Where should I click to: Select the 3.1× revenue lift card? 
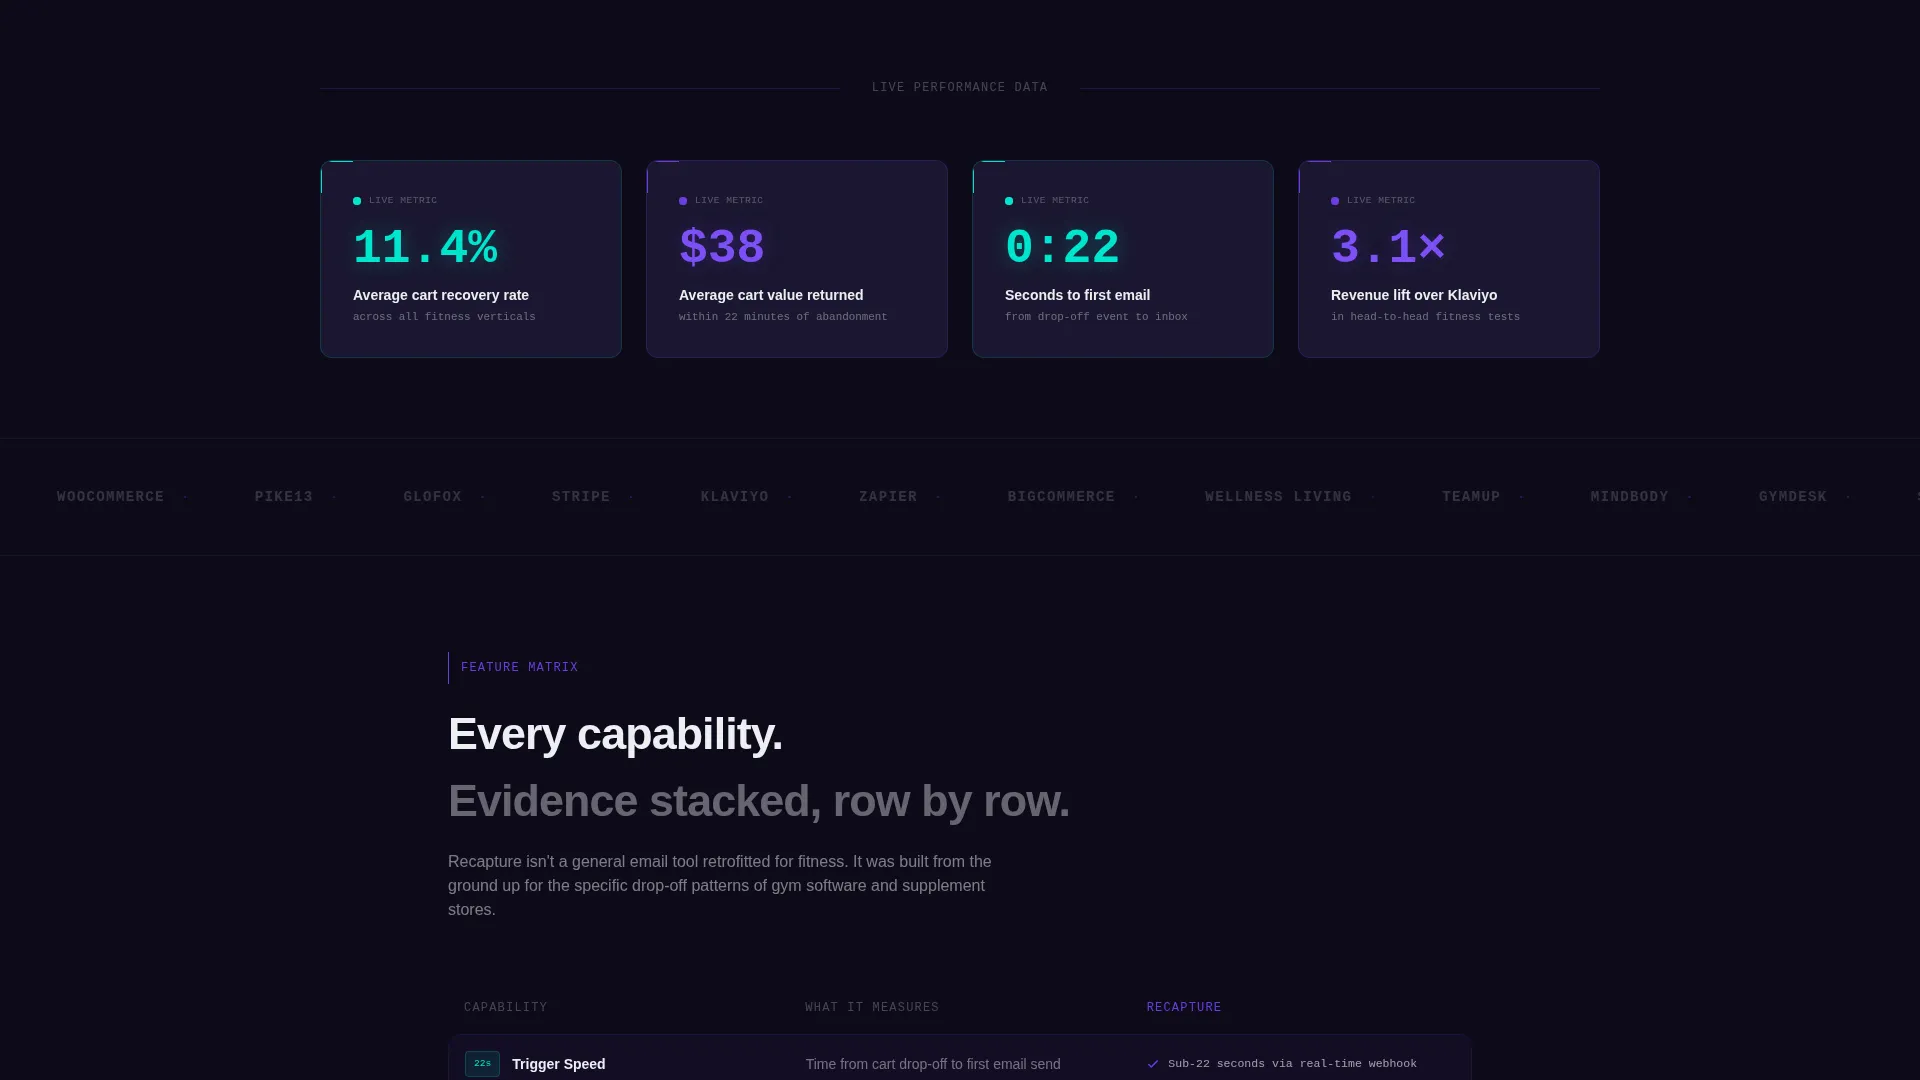tap(1449, 259)
